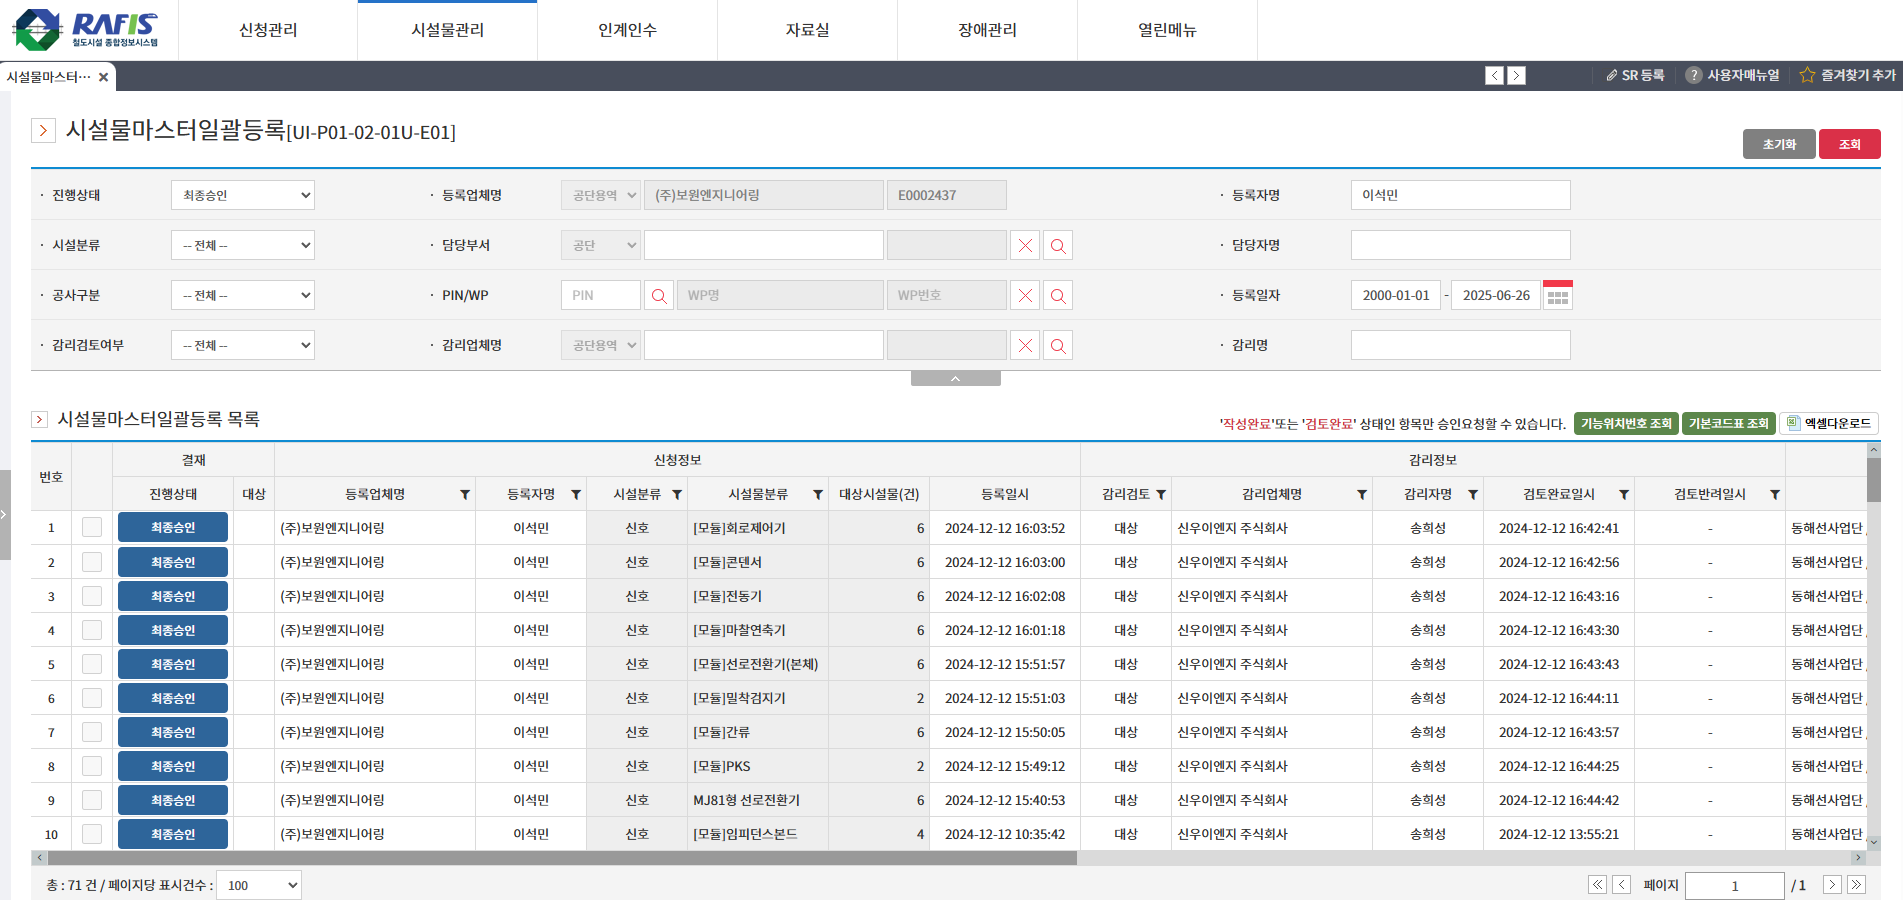The height and width of the screenshot is (900, 1903).
Task: Filter the 등록업체명 column
Action: (465, 494)
